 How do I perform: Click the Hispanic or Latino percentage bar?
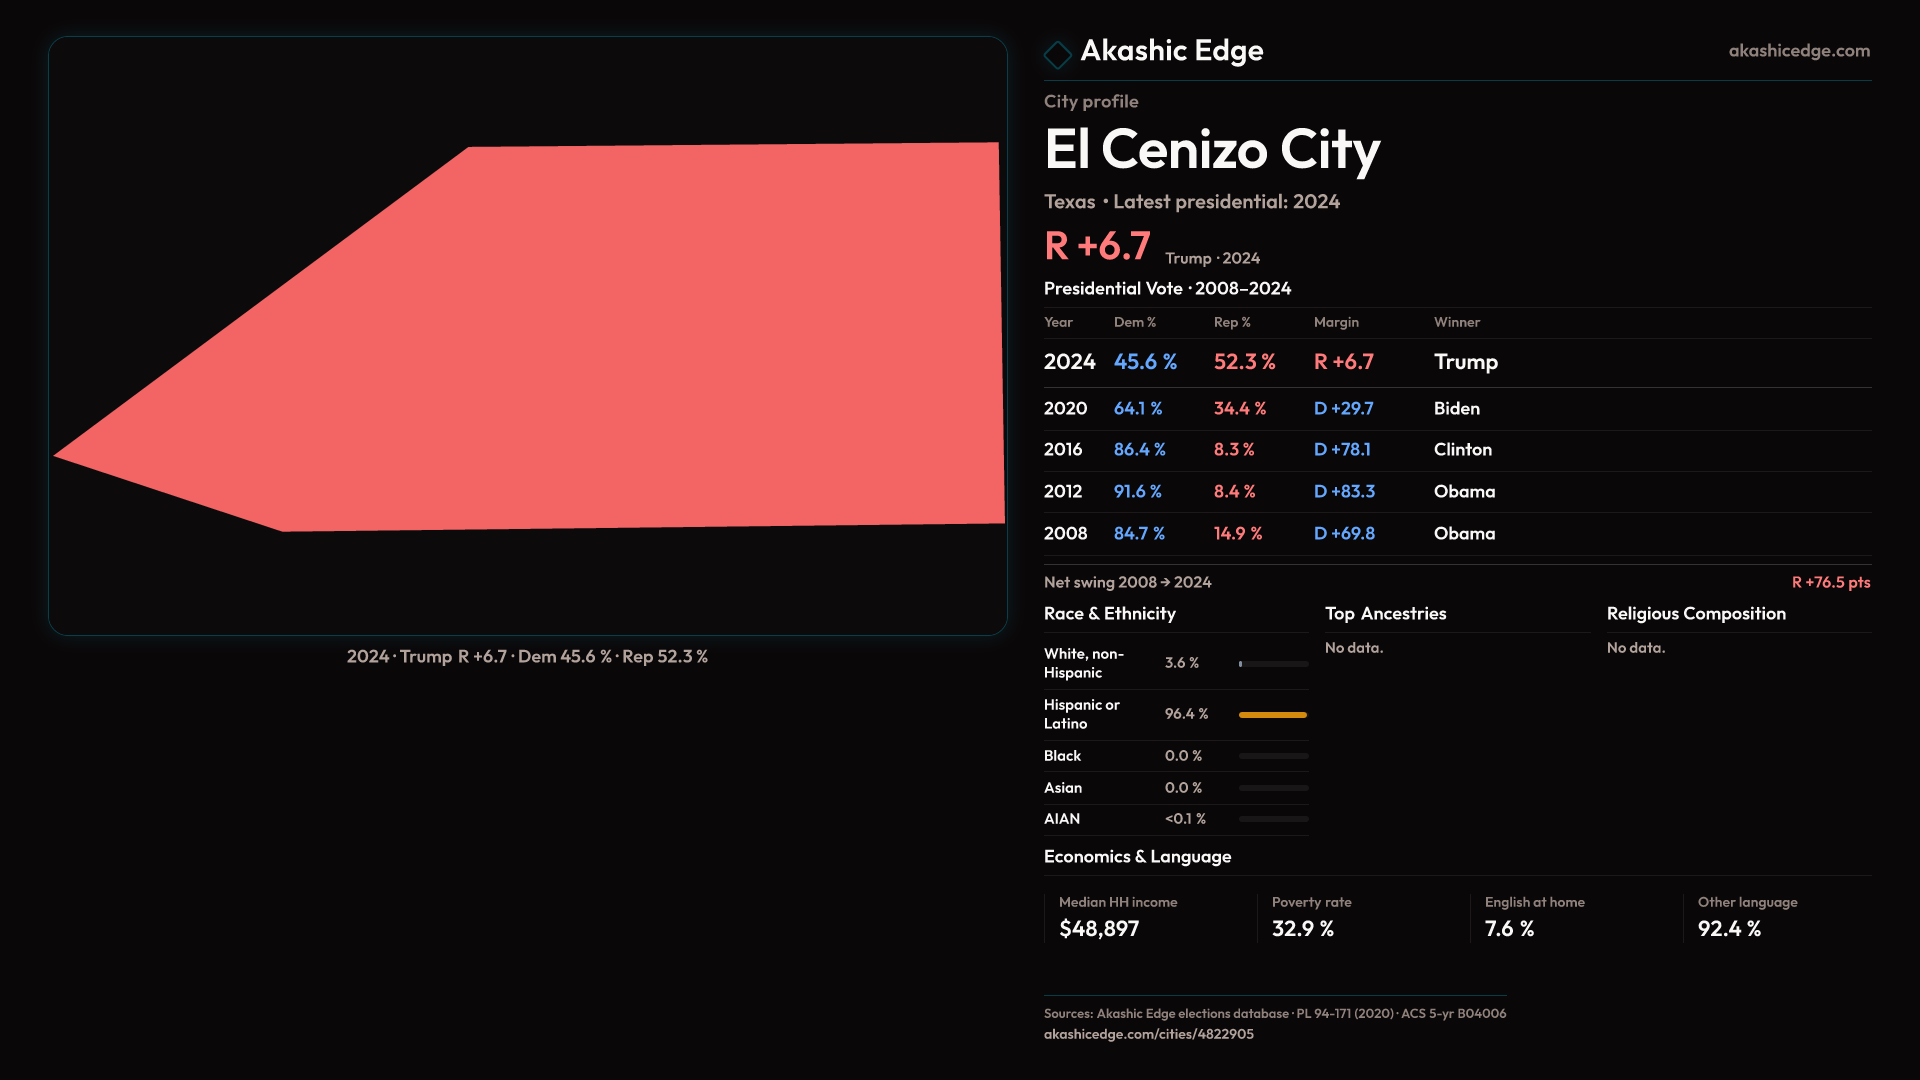click(1272, 715)
